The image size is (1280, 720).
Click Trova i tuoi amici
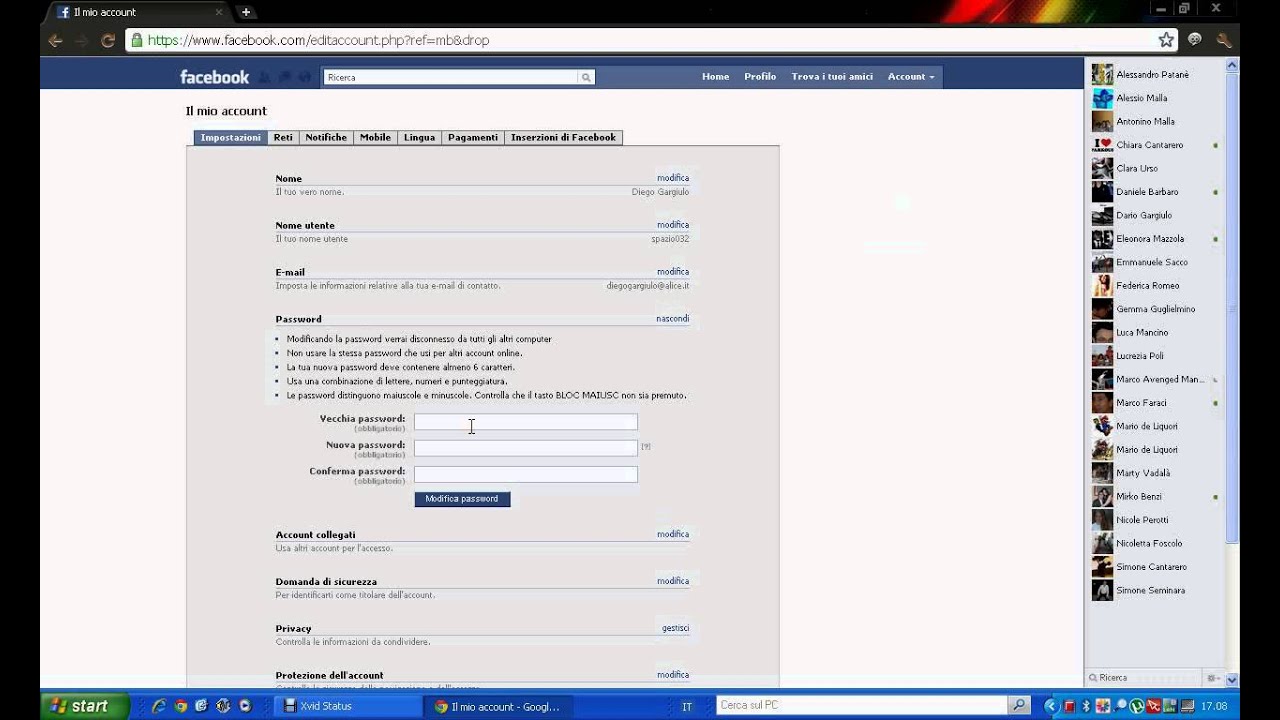coord(832,77)
